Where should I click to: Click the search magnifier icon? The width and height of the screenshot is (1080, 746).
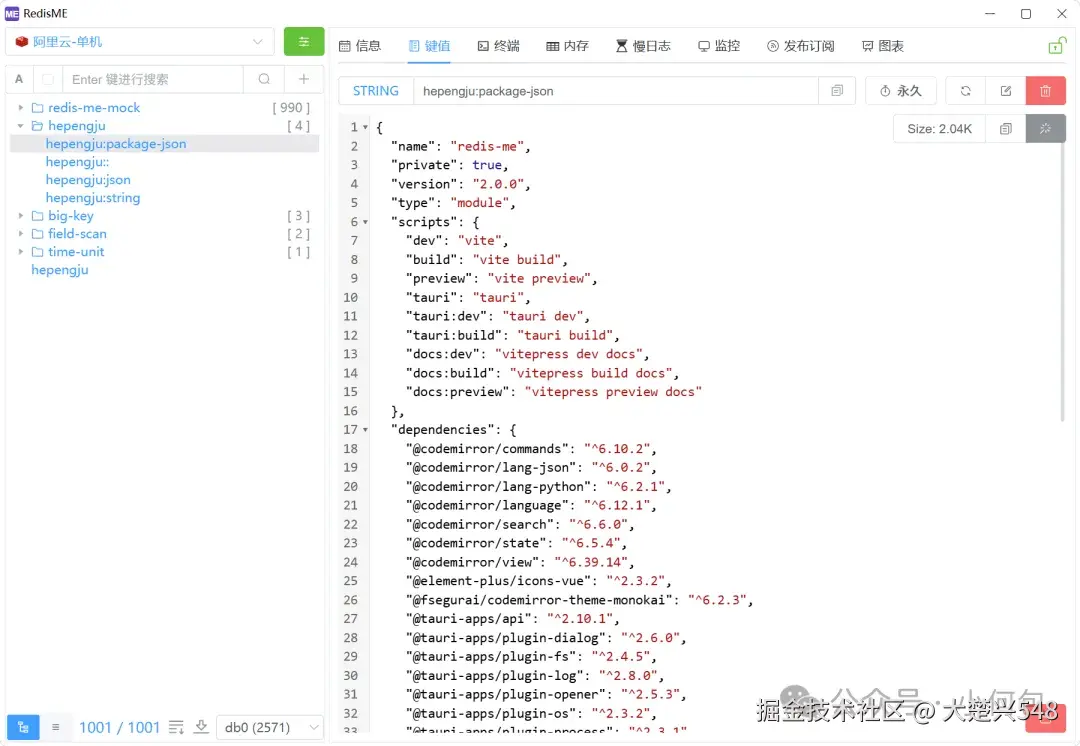pos(264,79)
